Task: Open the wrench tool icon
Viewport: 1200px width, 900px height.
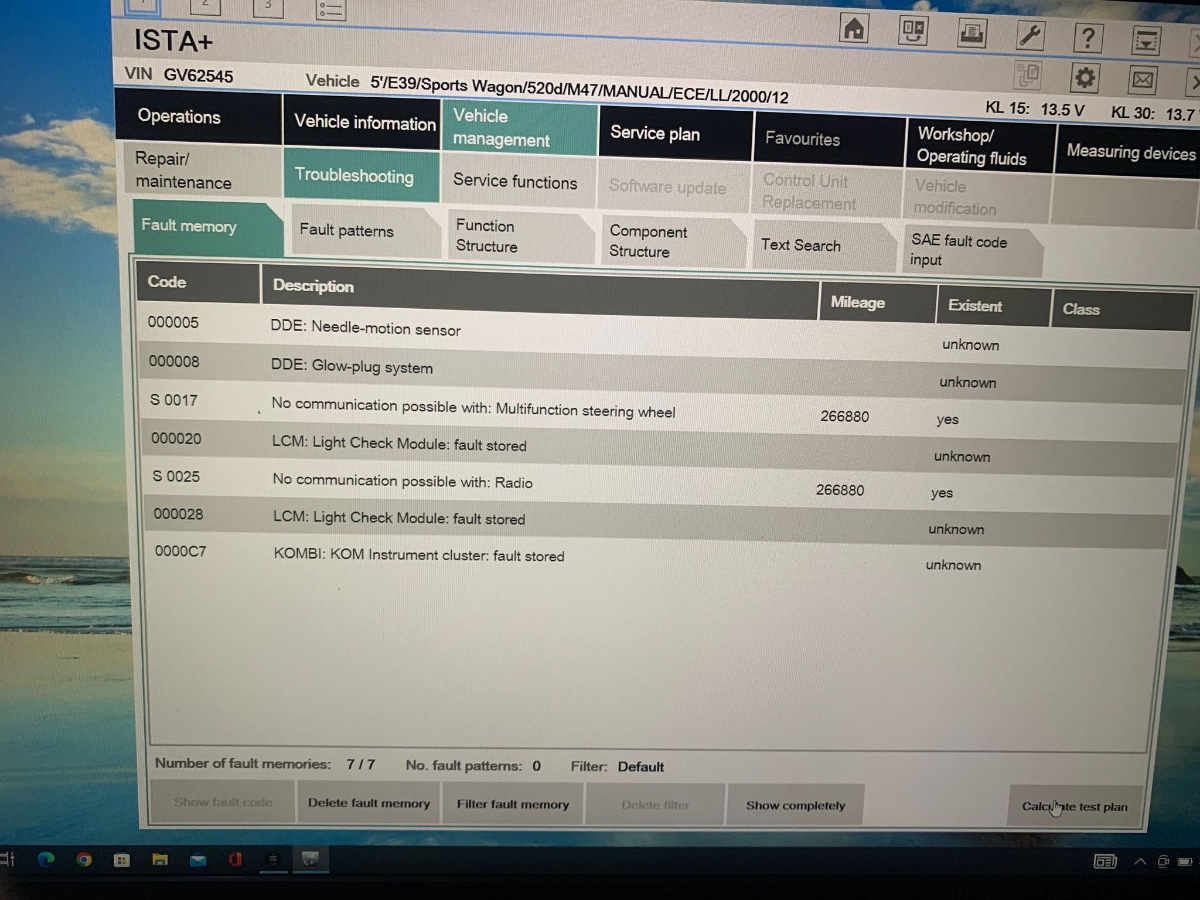Action: coord(1029,36)
